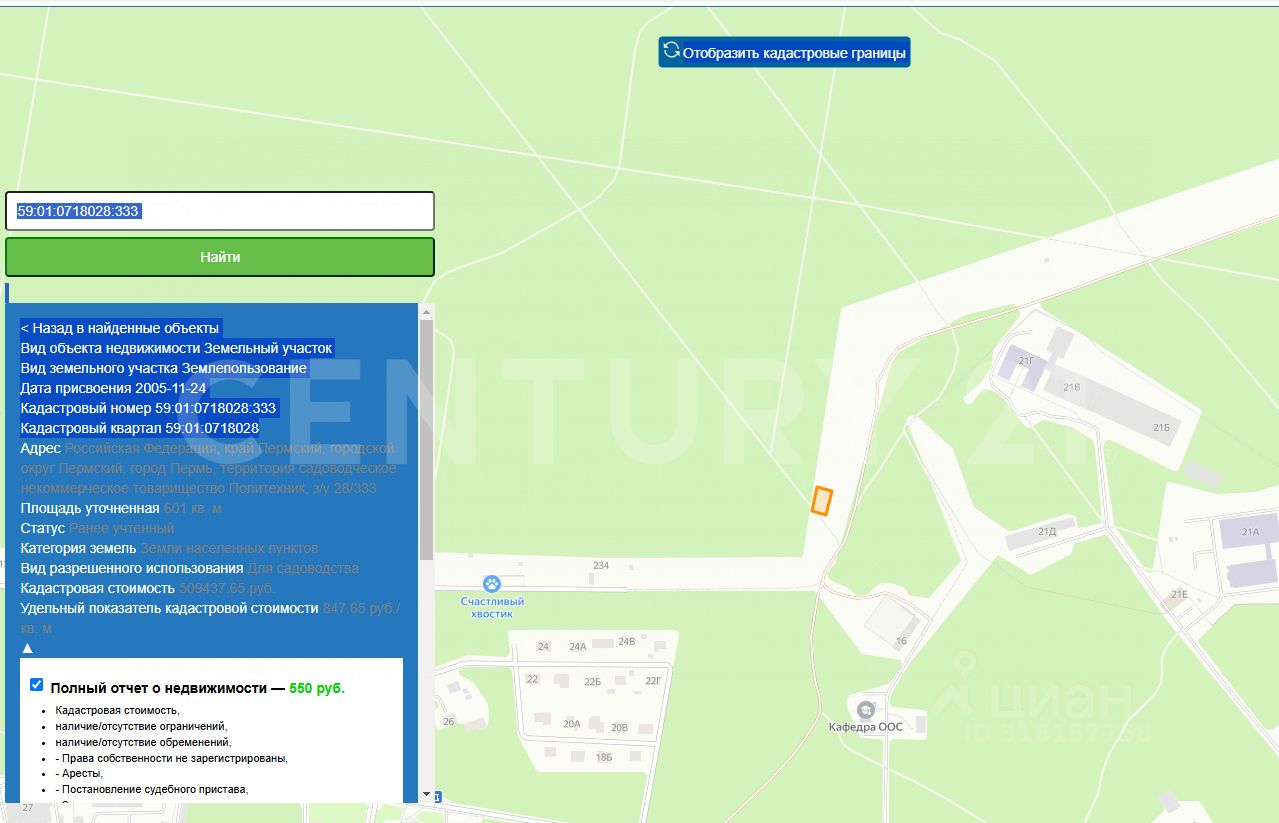This screenshot has height=823, width=1279.
Task: Click the cadastral number search field
Action: (220, 211)
